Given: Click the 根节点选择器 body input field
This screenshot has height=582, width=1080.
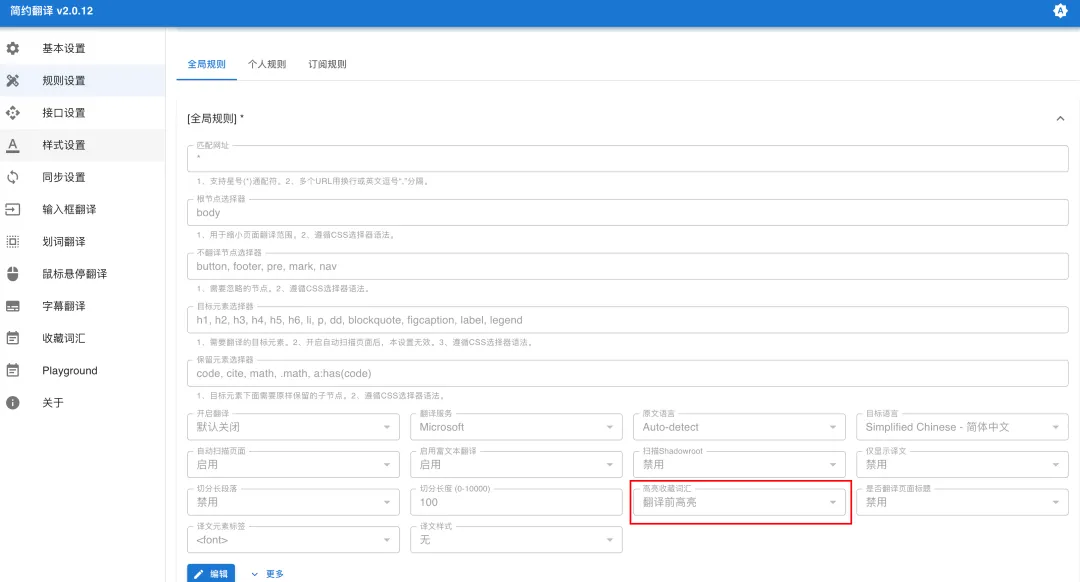Looking at the screenshot, I should point(627,213).
